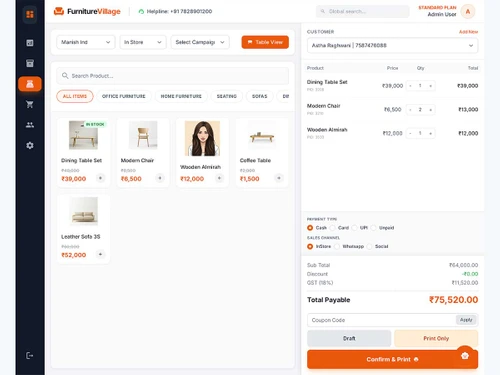Click the Wooden Almirah product image
The width and height of the screenshot is (500, 375).
(202, 138)
